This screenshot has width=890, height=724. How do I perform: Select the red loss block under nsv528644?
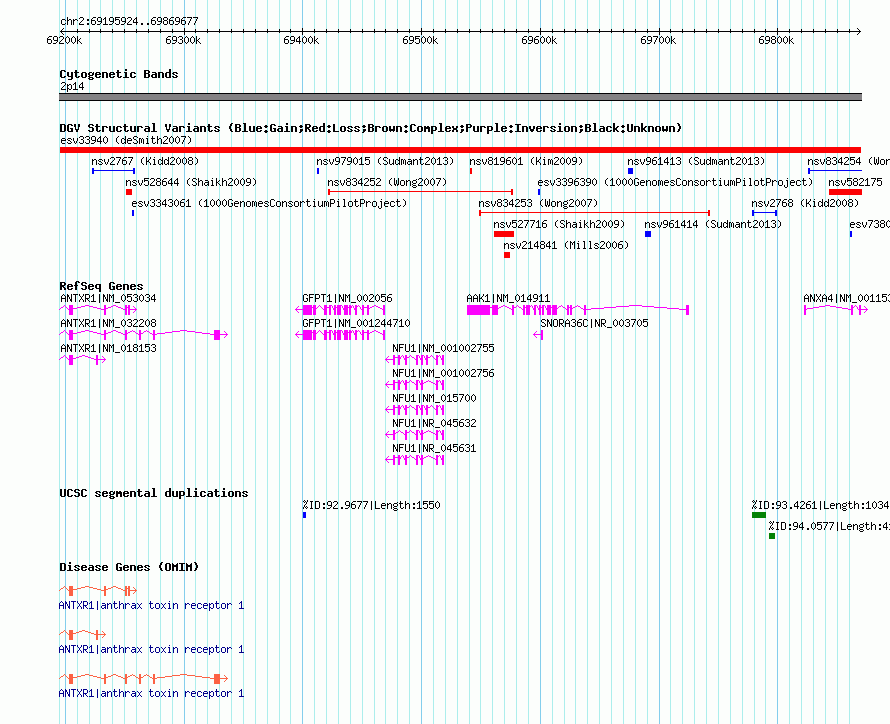129,192
